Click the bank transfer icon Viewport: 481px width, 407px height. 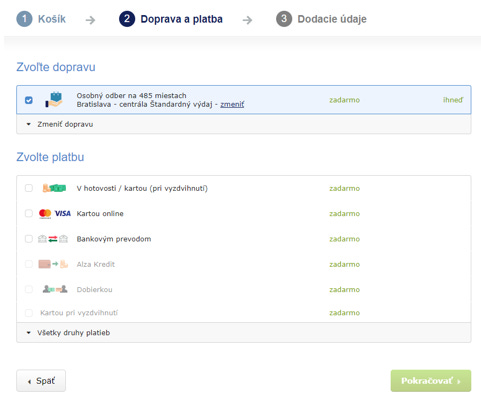coord(53,239)
